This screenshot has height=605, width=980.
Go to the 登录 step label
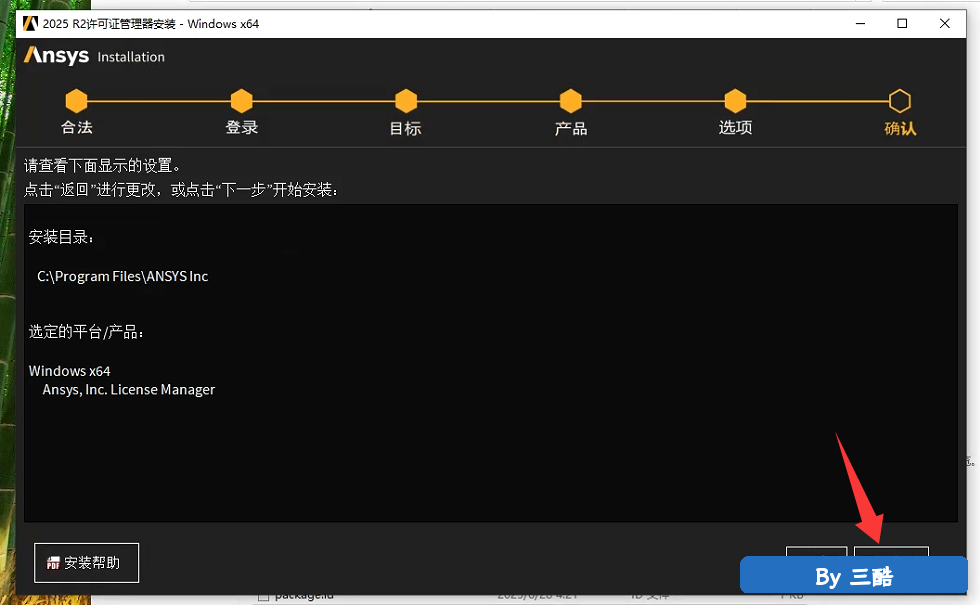(x=242, y=128)
